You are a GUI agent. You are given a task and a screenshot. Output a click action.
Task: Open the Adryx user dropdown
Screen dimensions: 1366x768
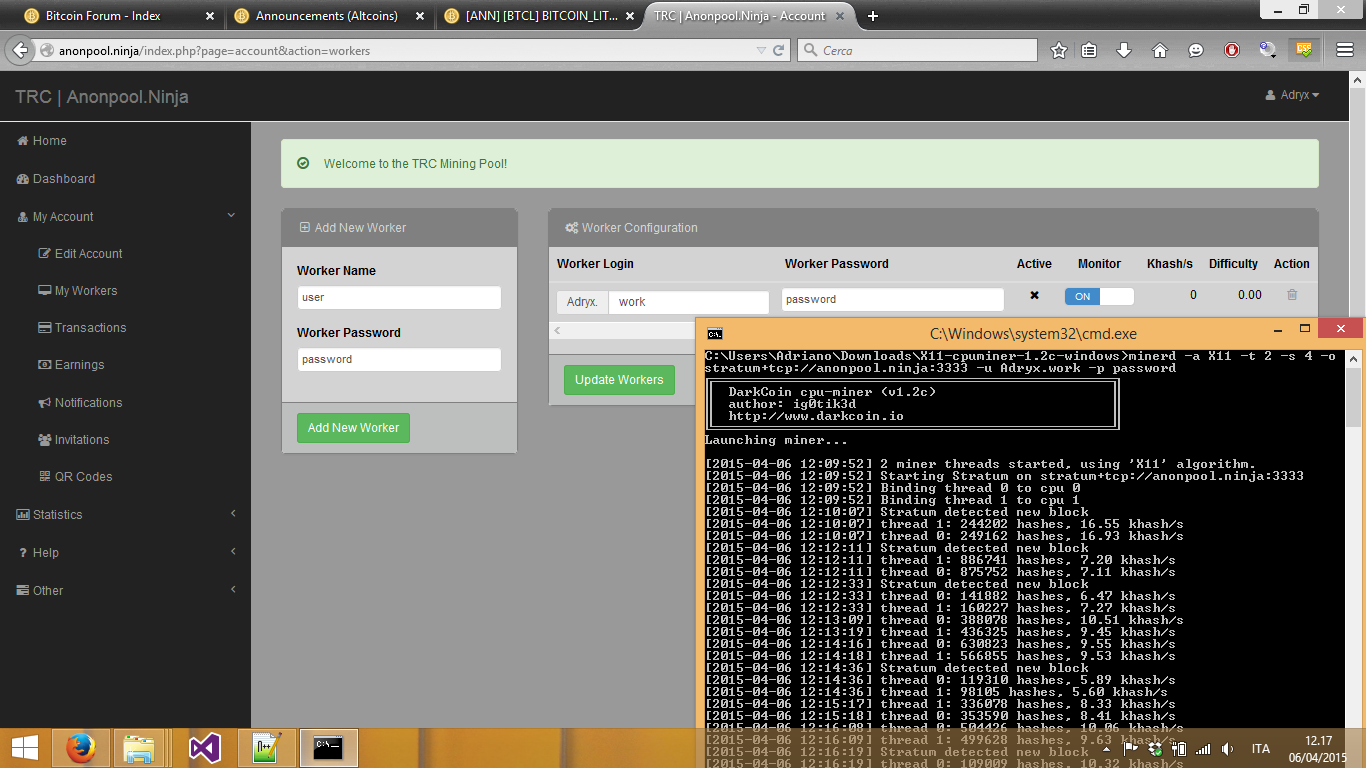coord(1292,95)
